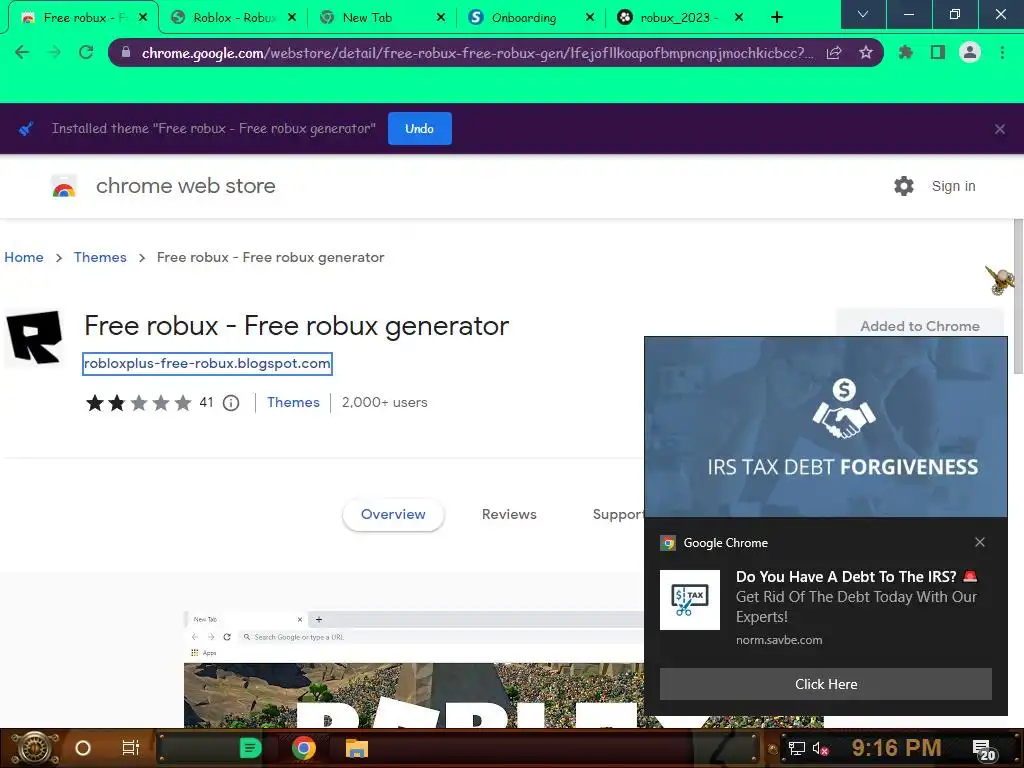Open Chrome Web Store settings gear
Image resolution: width=1024 pixels, height=768 pixels.
[904, 186]
